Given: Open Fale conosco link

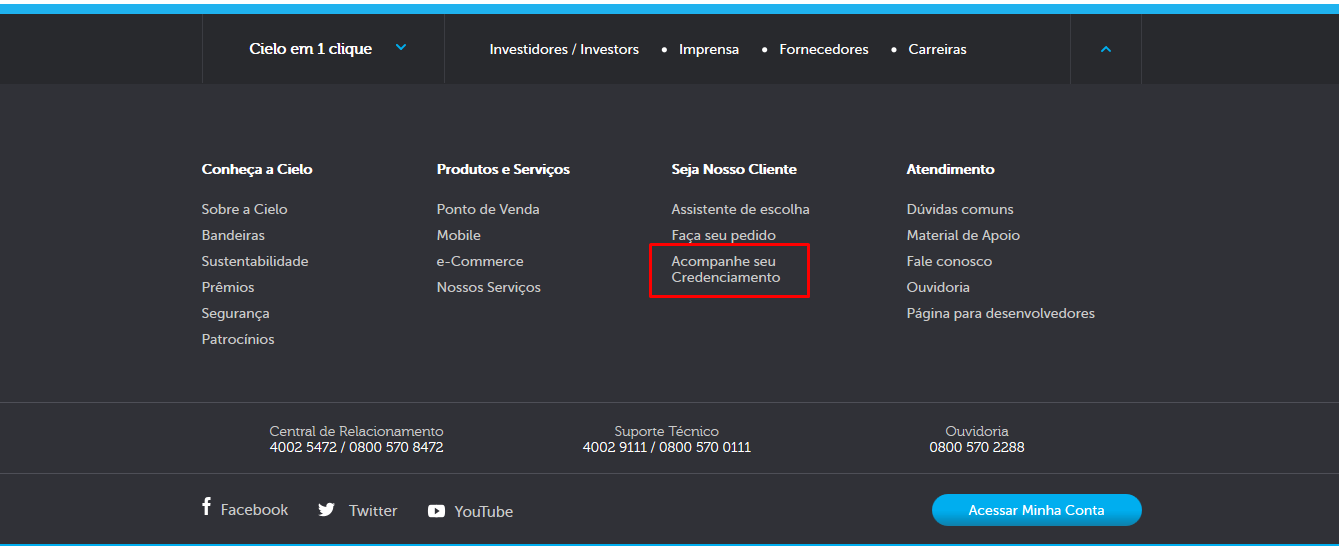Looking at the screenshot, I should pyautogui.click(x=949, y=261).
